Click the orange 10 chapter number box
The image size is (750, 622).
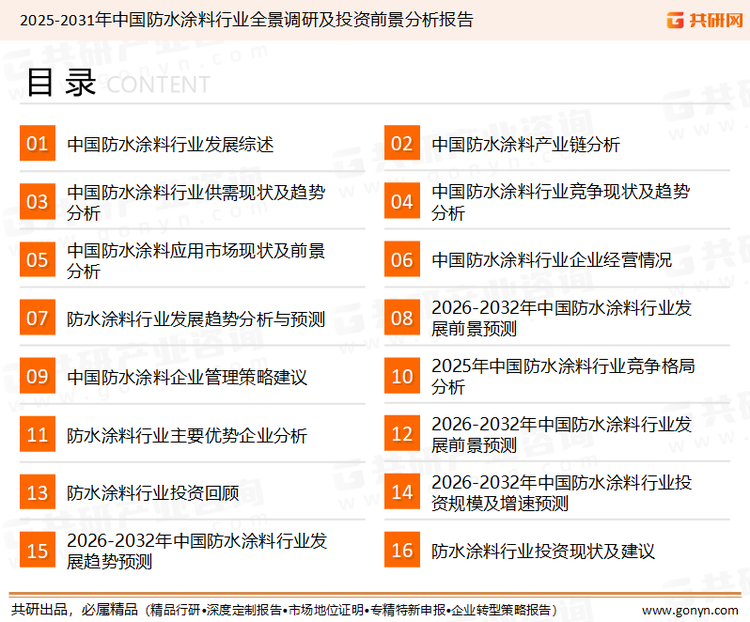[x=402, y=376]
